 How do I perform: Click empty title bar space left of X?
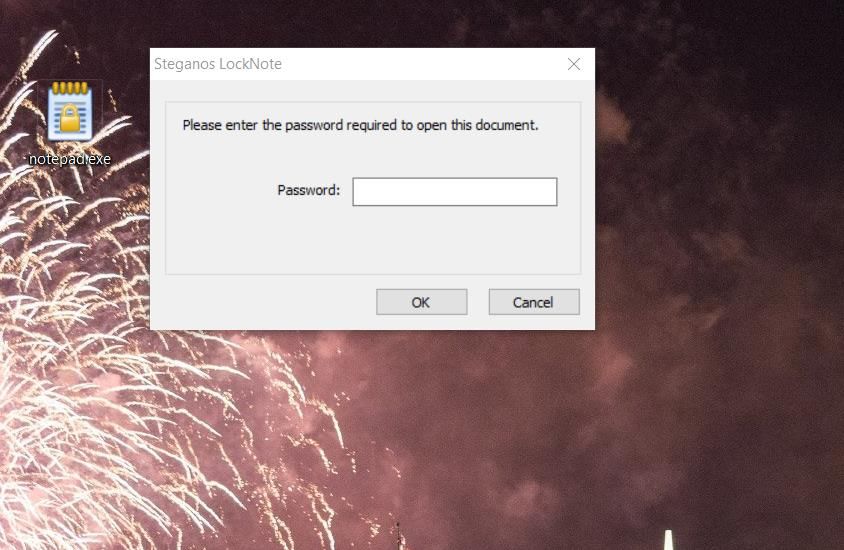[420, 64]
